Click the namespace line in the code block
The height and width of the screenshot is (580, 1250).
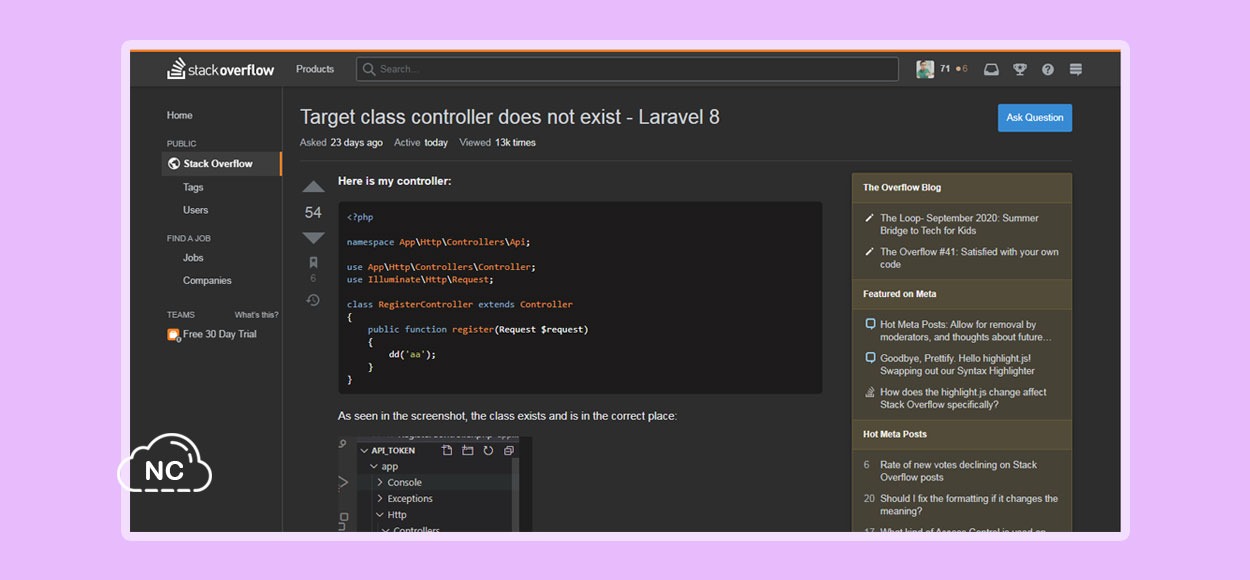[438, 242]
